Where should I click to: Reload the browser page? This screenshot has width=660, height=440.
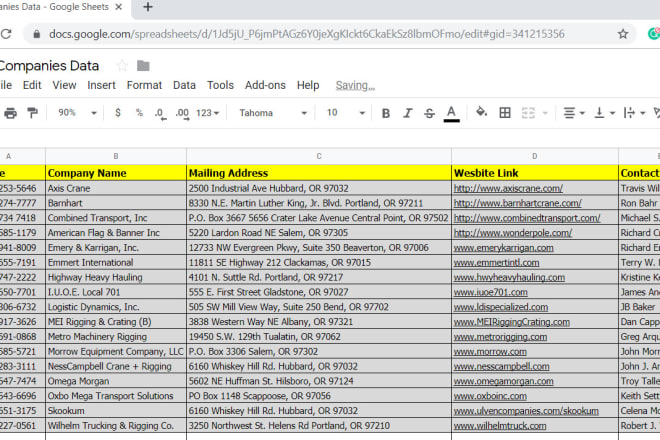[x=6, y=34]
